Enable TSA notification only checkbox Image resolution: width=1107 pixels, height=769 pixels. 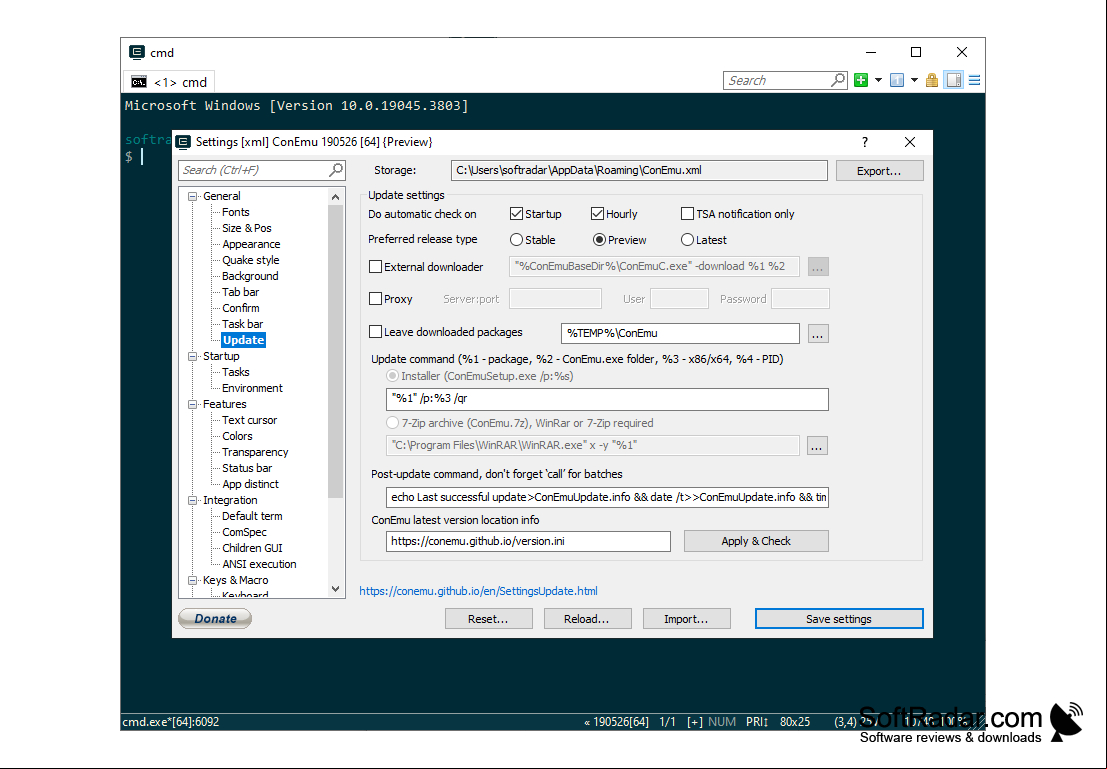tap(687, 214)
